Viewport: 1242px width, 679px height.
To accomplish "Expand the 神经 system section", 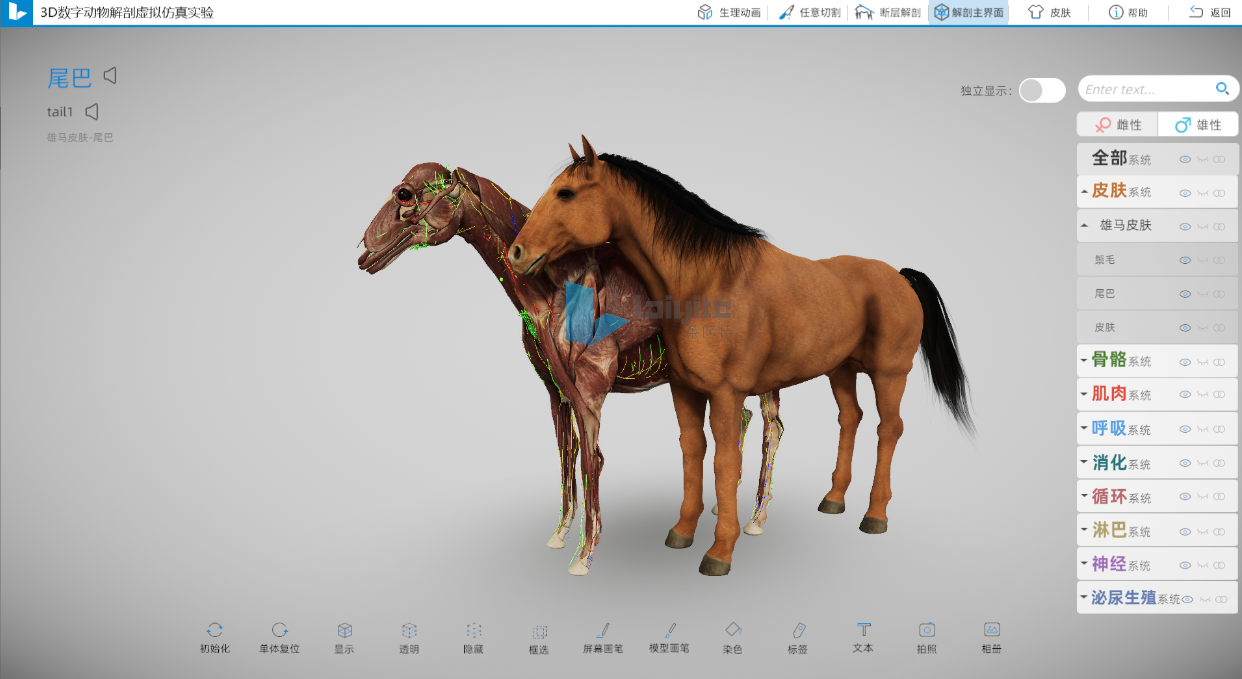I will [1085, 564].
